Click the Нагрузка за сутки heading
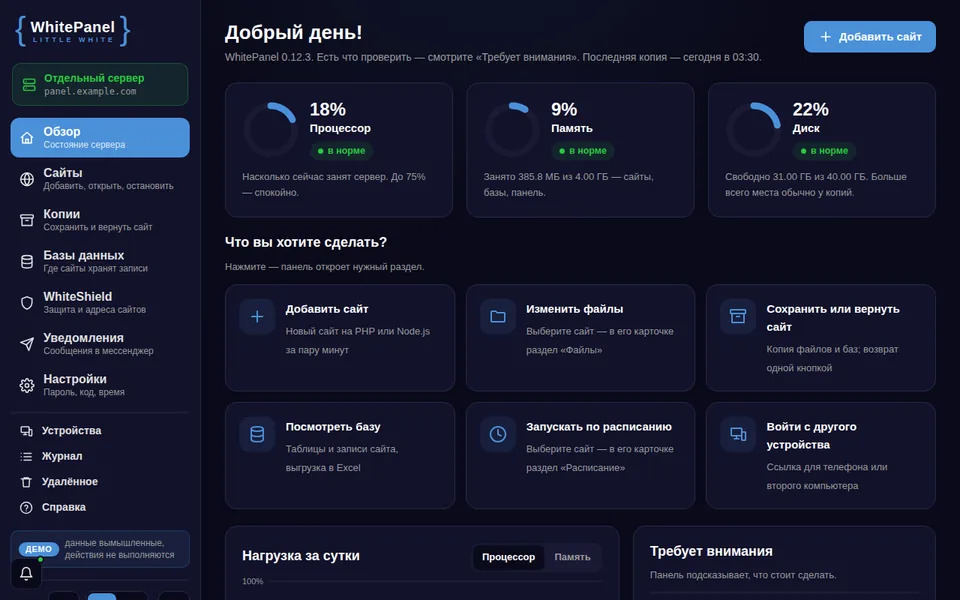This screenshot has height=600, width=960. [301, 556]
